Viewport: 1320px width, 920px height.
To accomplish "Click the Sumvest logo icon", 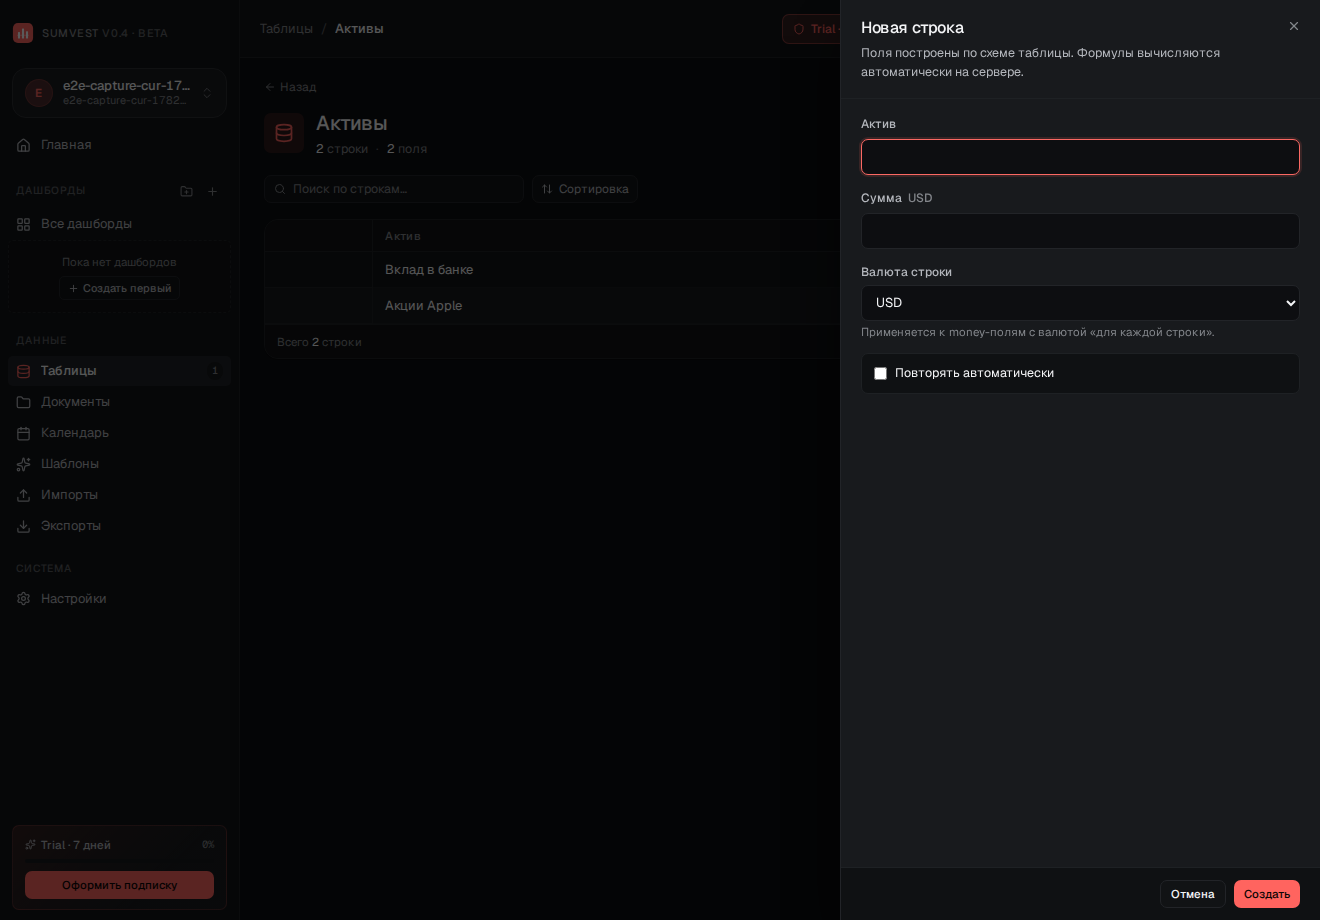I will click(x=23, y=33).
